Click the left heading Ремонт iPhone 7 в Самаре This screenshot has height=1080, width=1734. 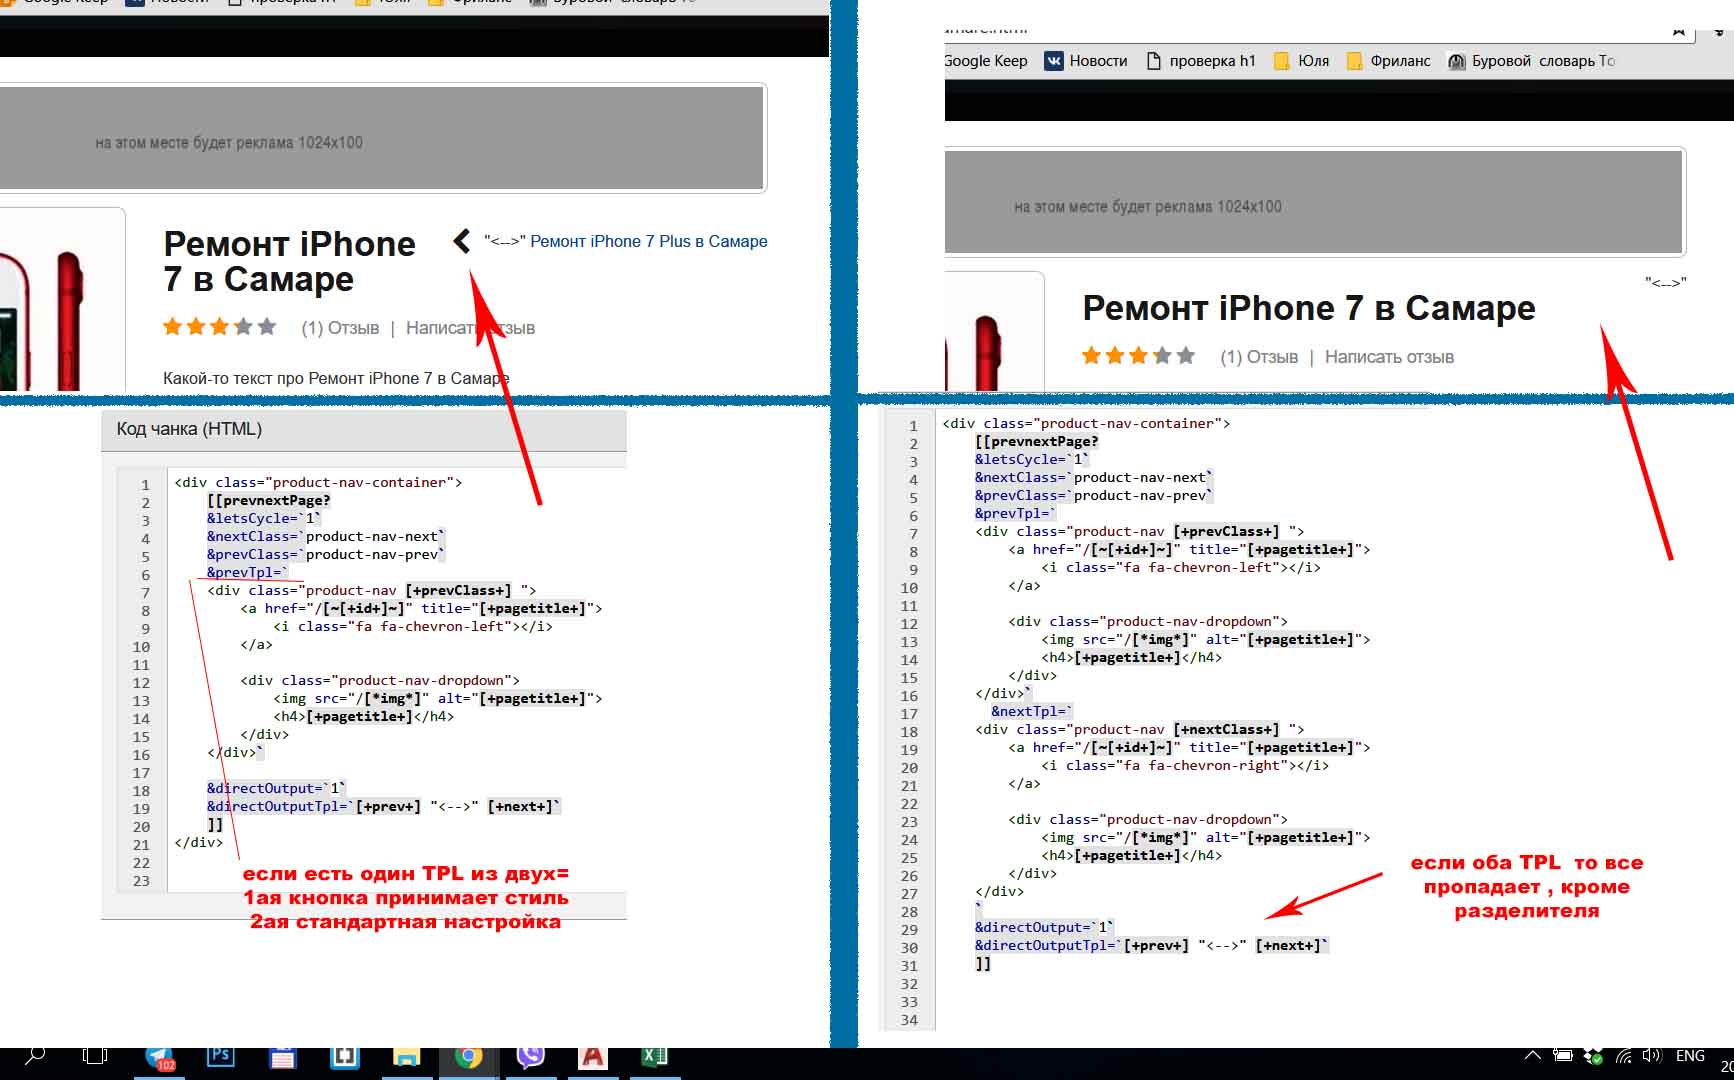(x=289, y=261)
